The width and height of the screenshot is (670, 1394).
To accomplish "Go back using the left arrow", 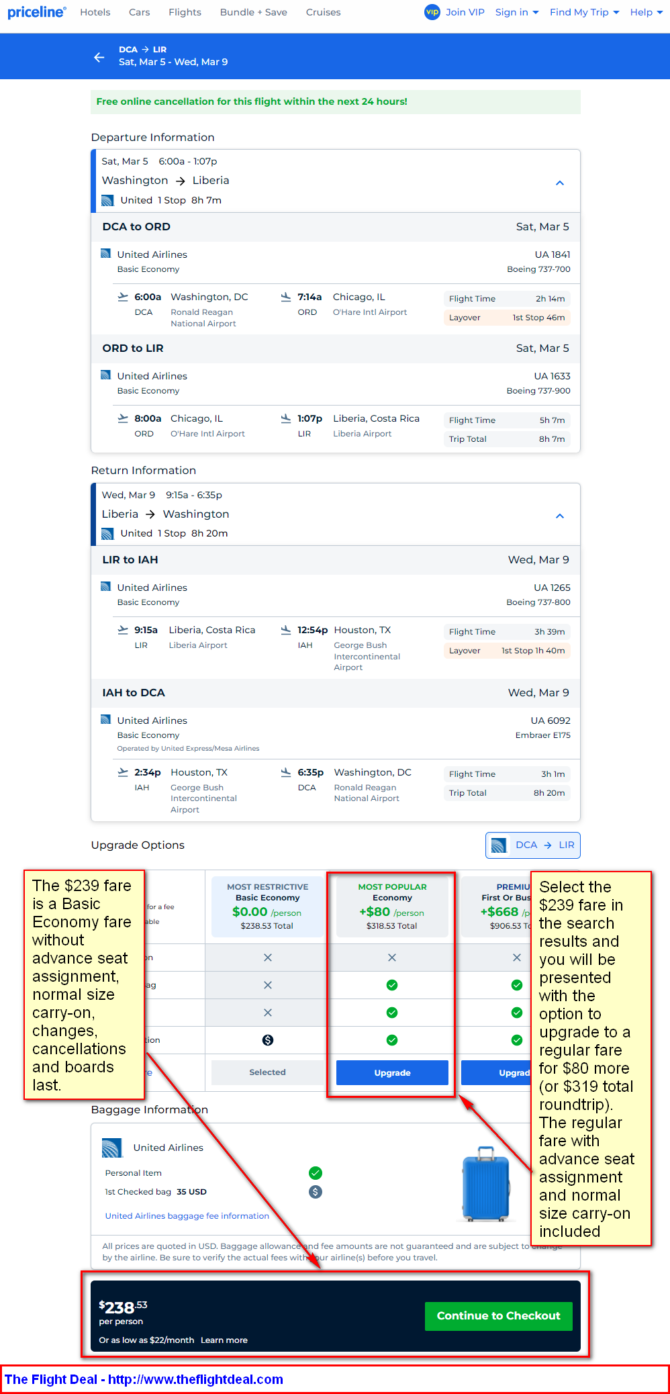I will click(x=99, y=57).
